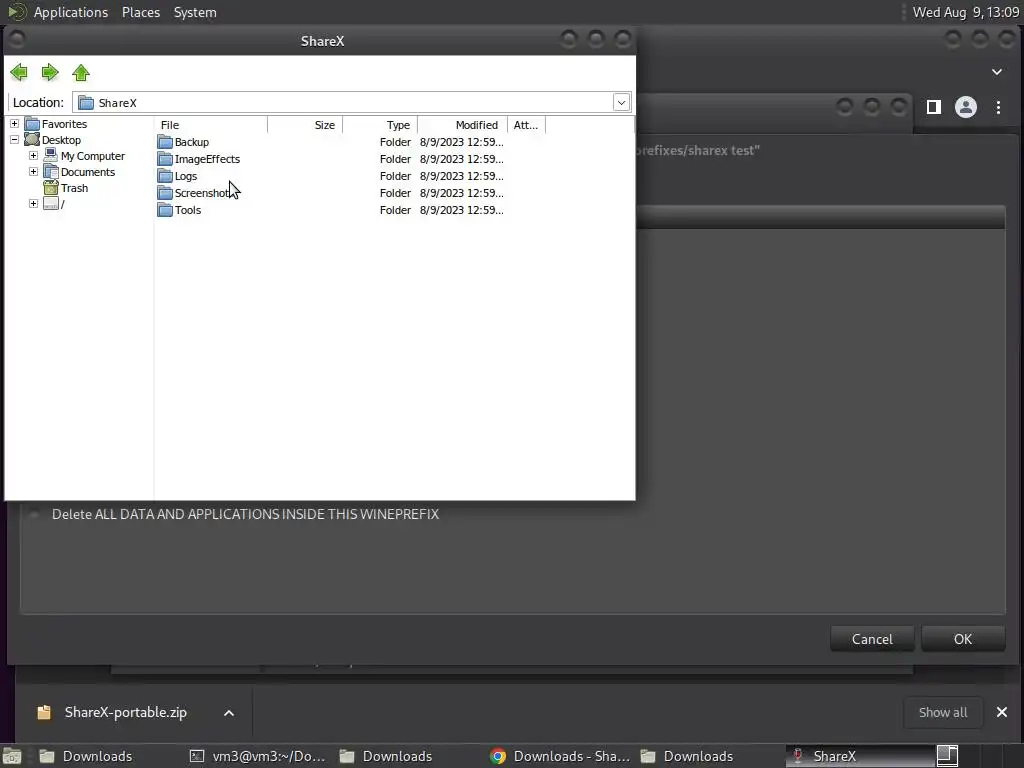
Task: Go back with the green left arrow
Action: click(x=19, y=72)
